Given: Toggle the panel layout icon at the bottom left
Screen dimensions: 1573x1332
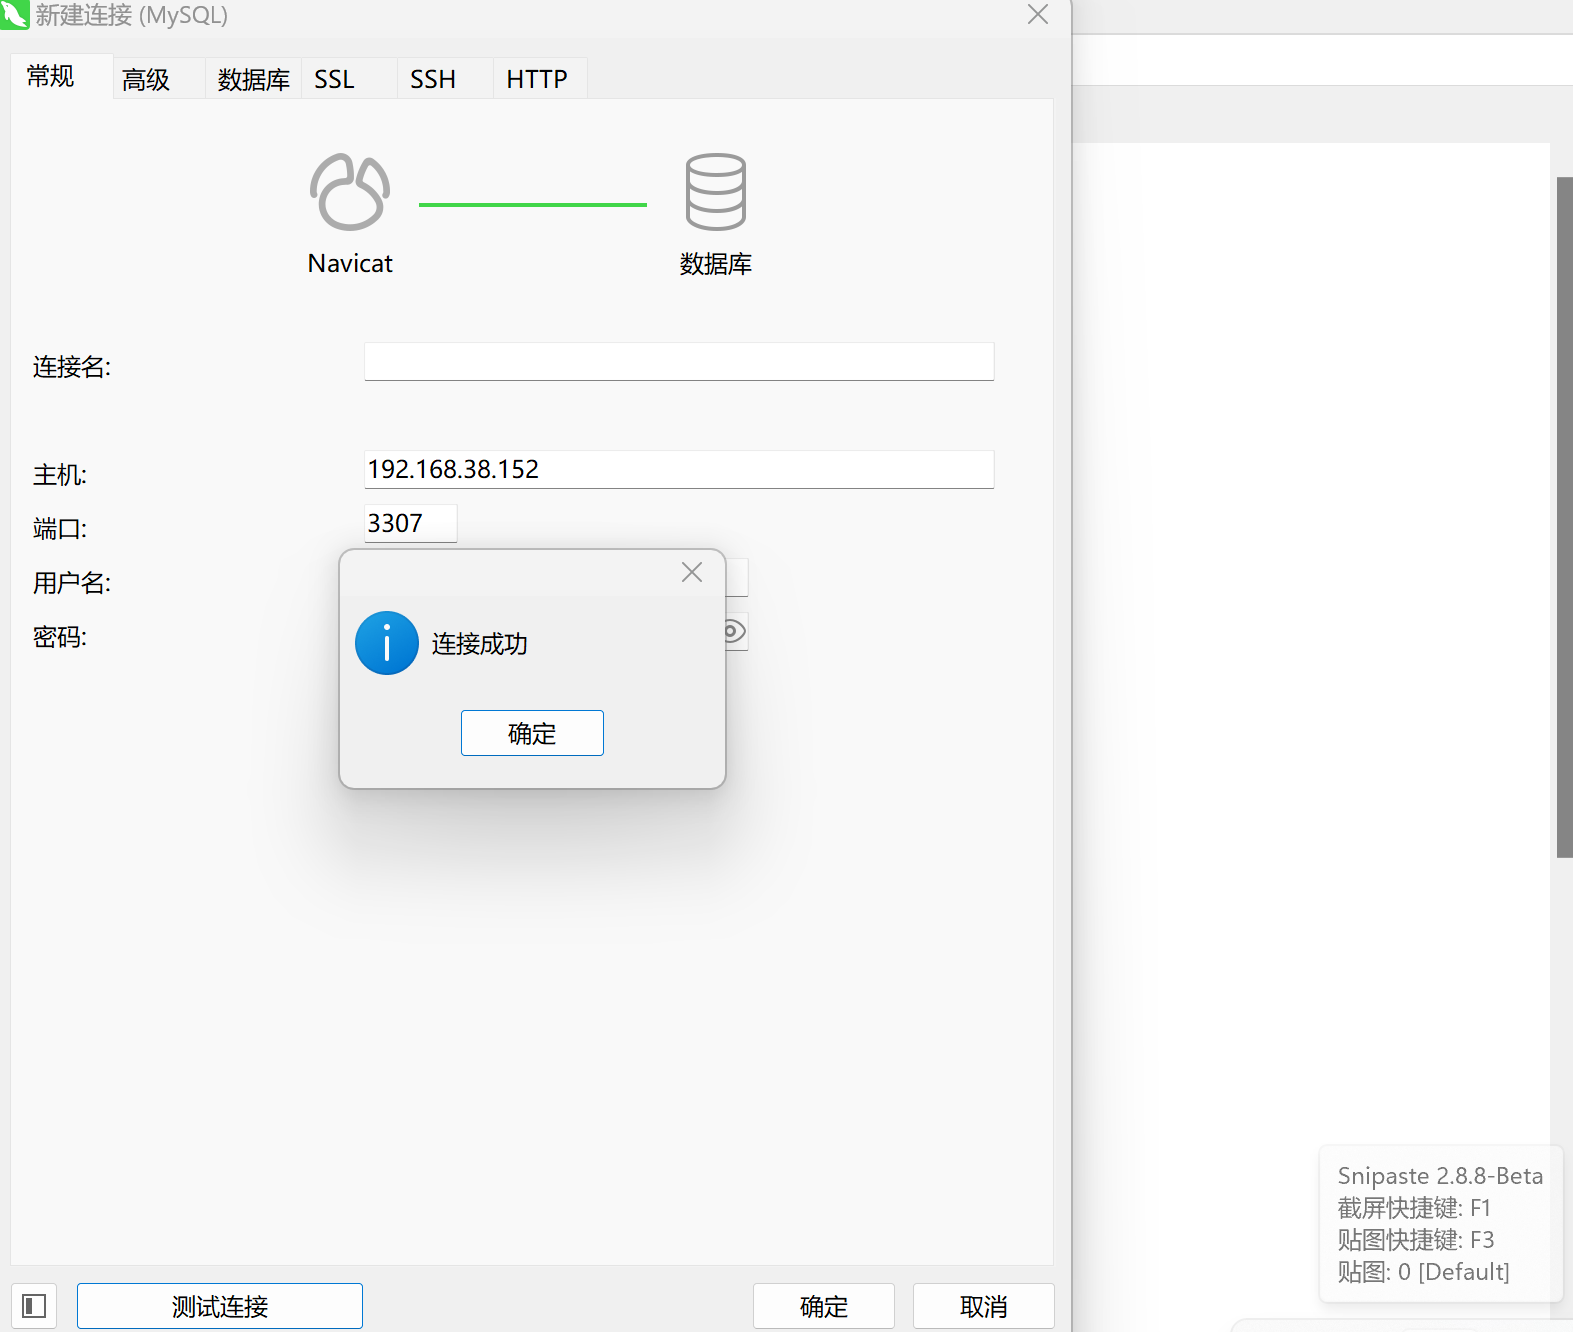Looking at the screenshot, I should tap(34, 1306).
